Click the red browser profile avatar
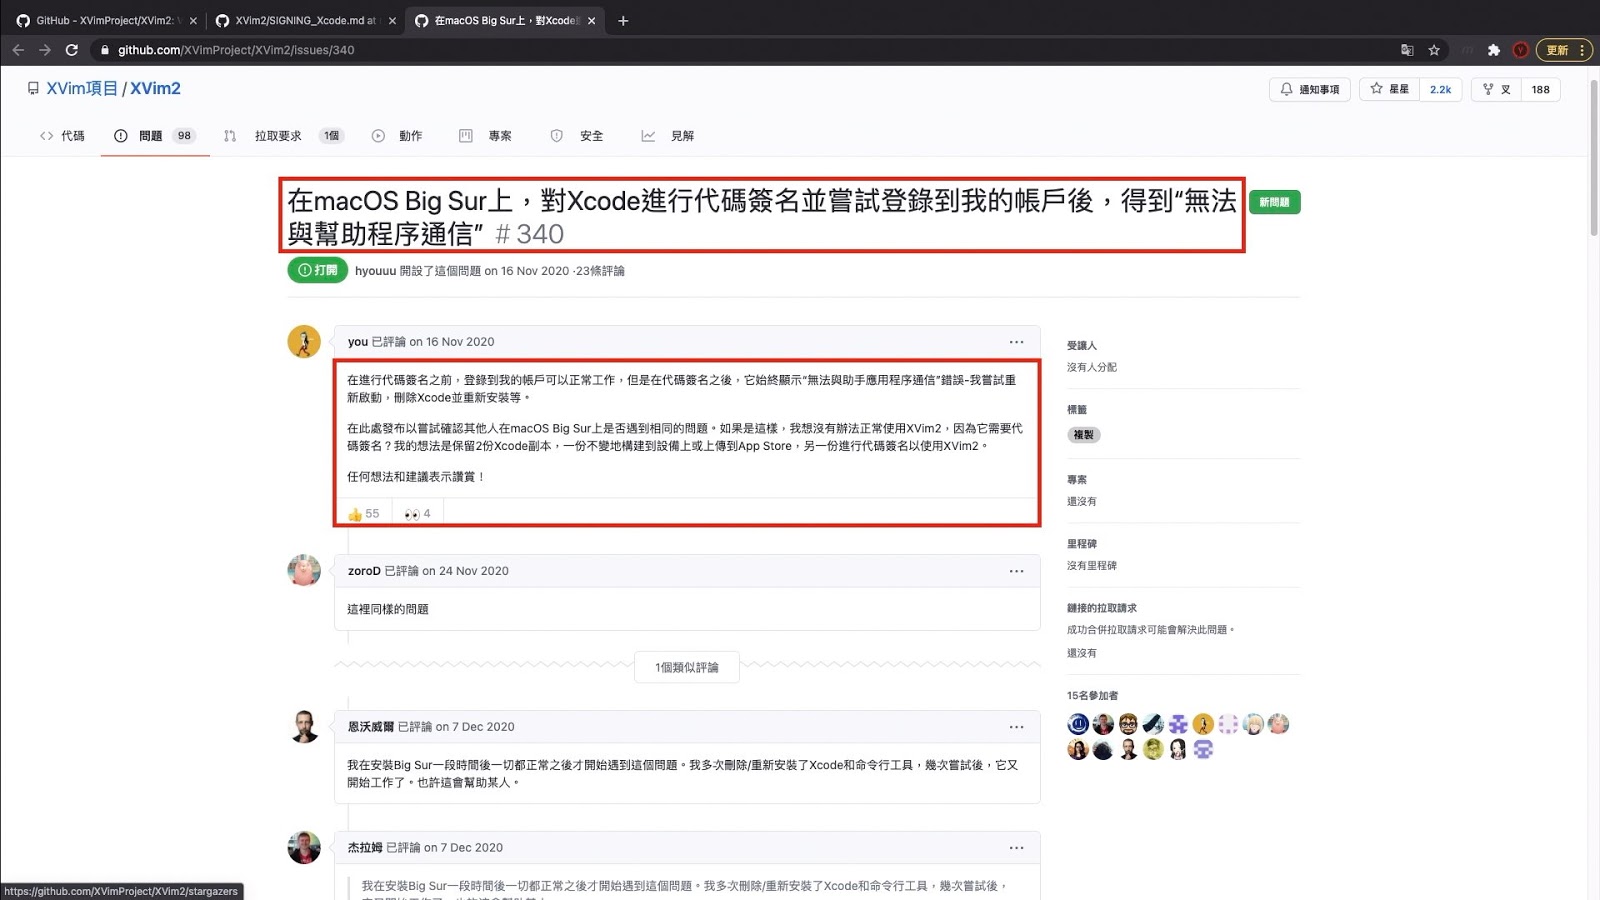 [x=1520, y=50]
